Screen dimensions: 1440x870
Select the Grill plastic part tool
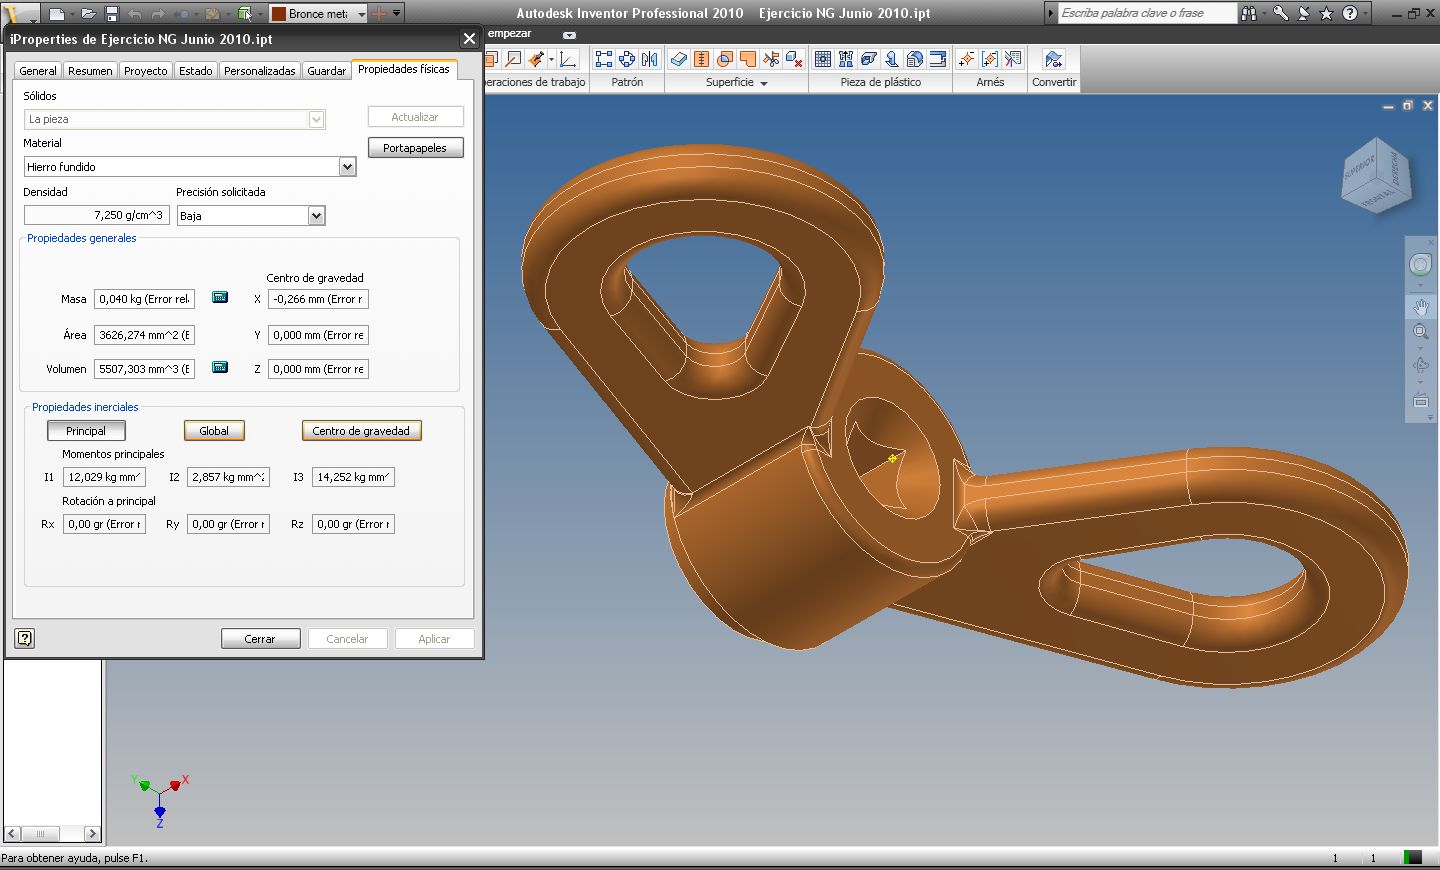[x=823, y=59]
